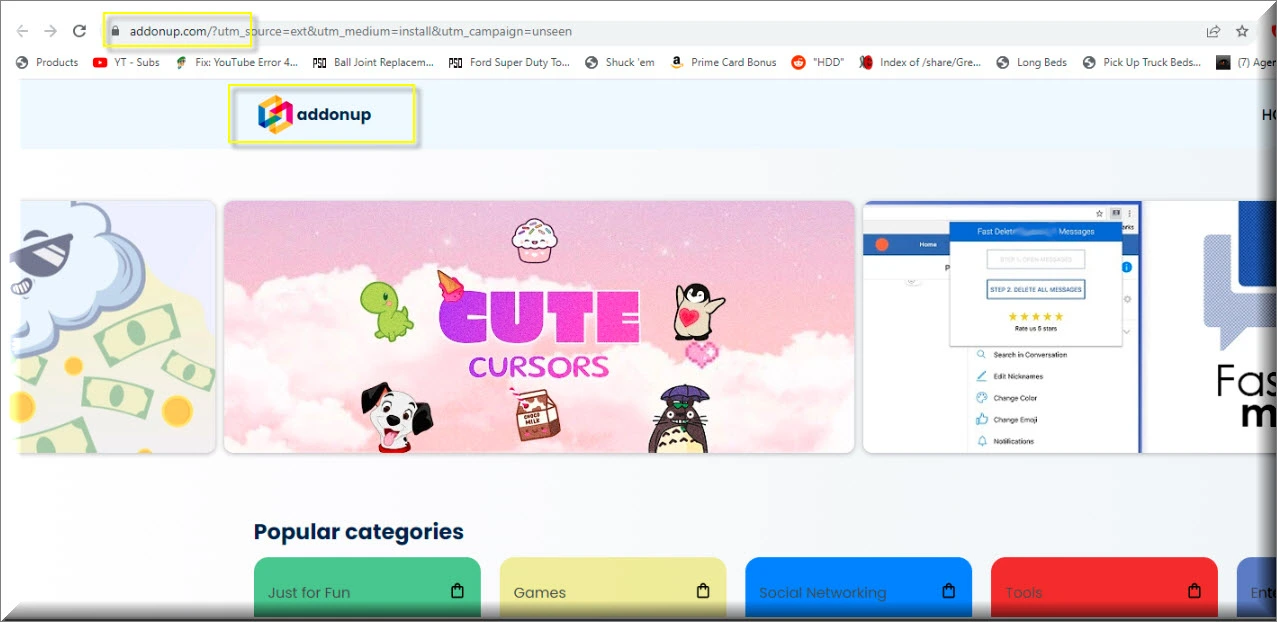Click the addonup.com URL in address bar

350,31
